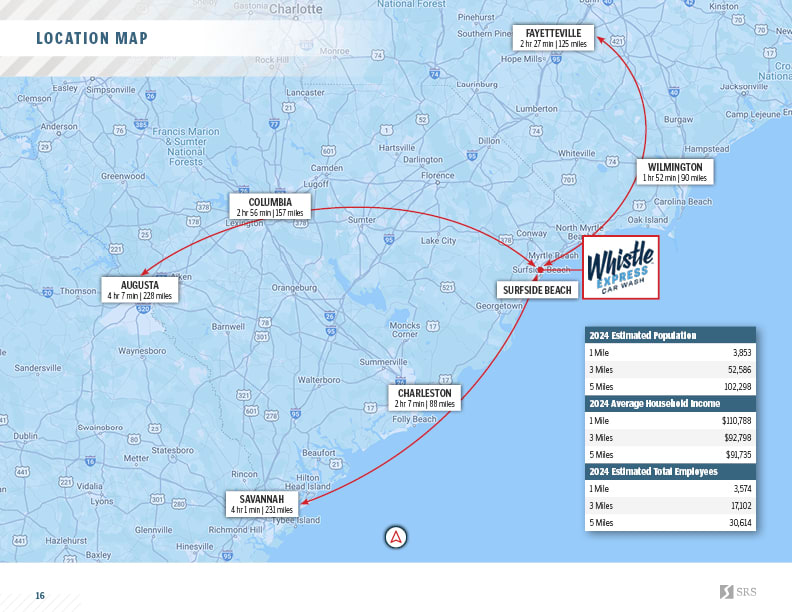This screenshot has width=792, height=612.
Task: Click the 2024 Estimated Total Employees header
Action: pyautogui.click(x=670, y=471)
